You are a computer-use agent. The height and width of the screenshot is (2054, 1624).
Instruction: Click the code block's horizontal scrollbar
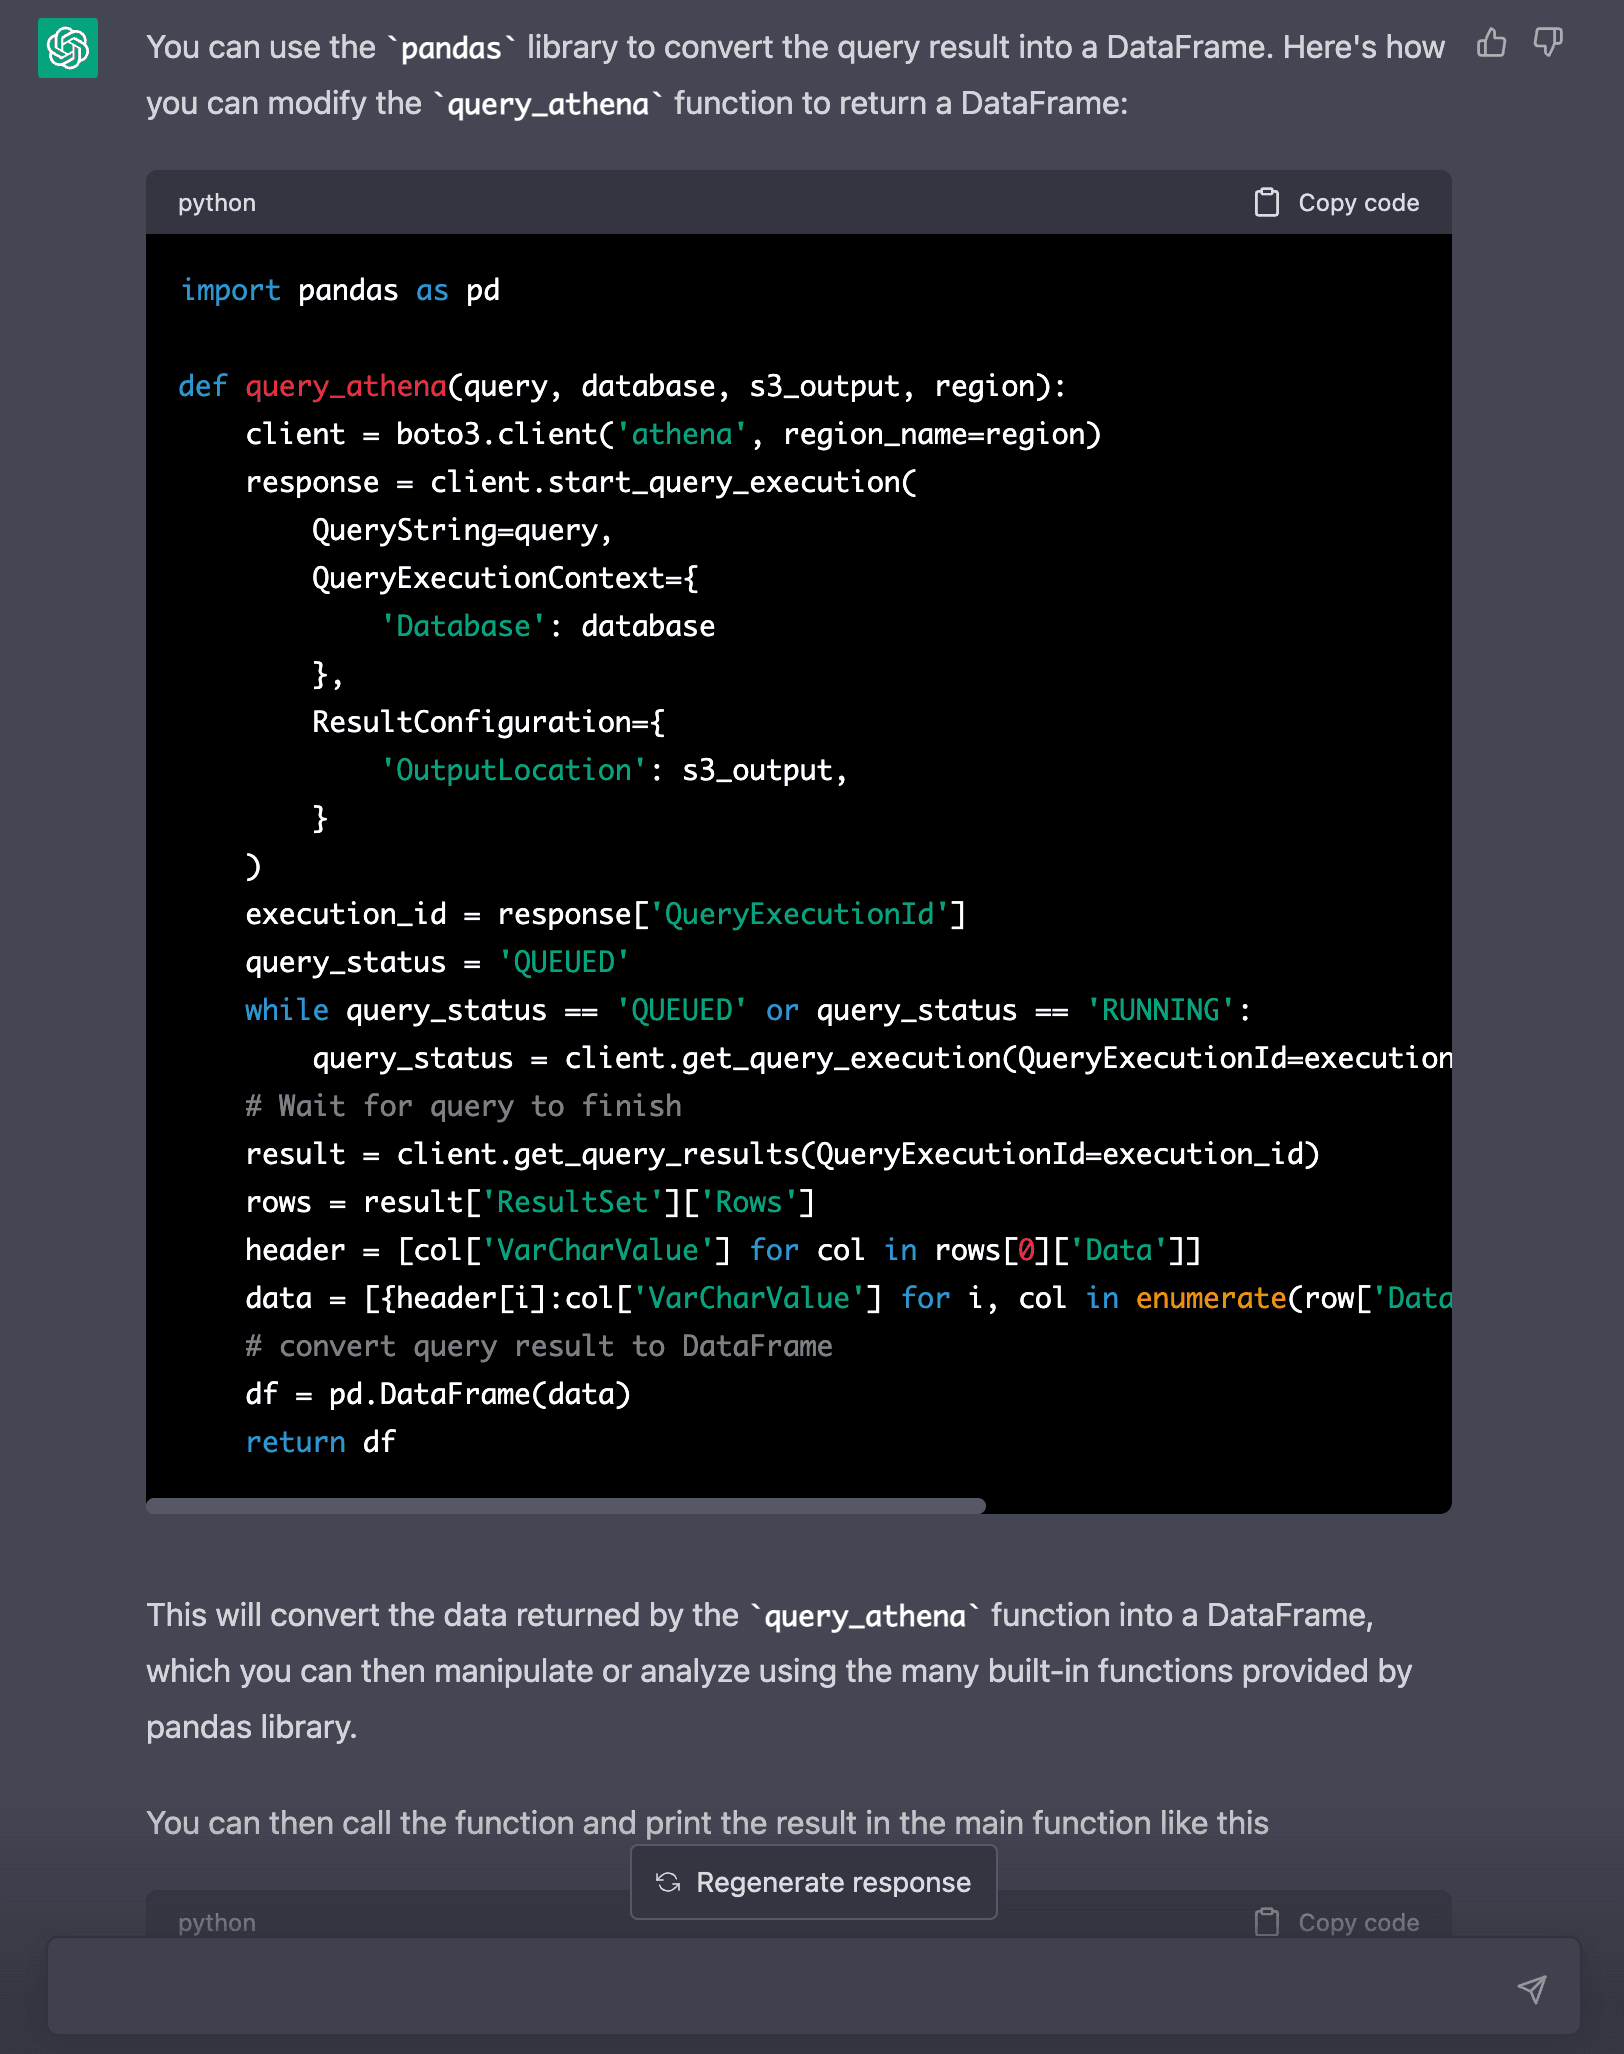click(566, 1505)
